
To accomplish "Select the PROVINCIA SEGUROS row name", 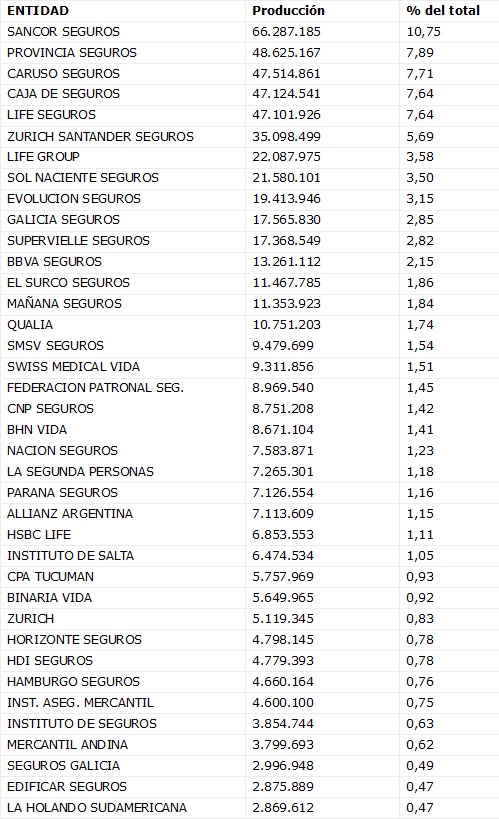I will point(72,53).
